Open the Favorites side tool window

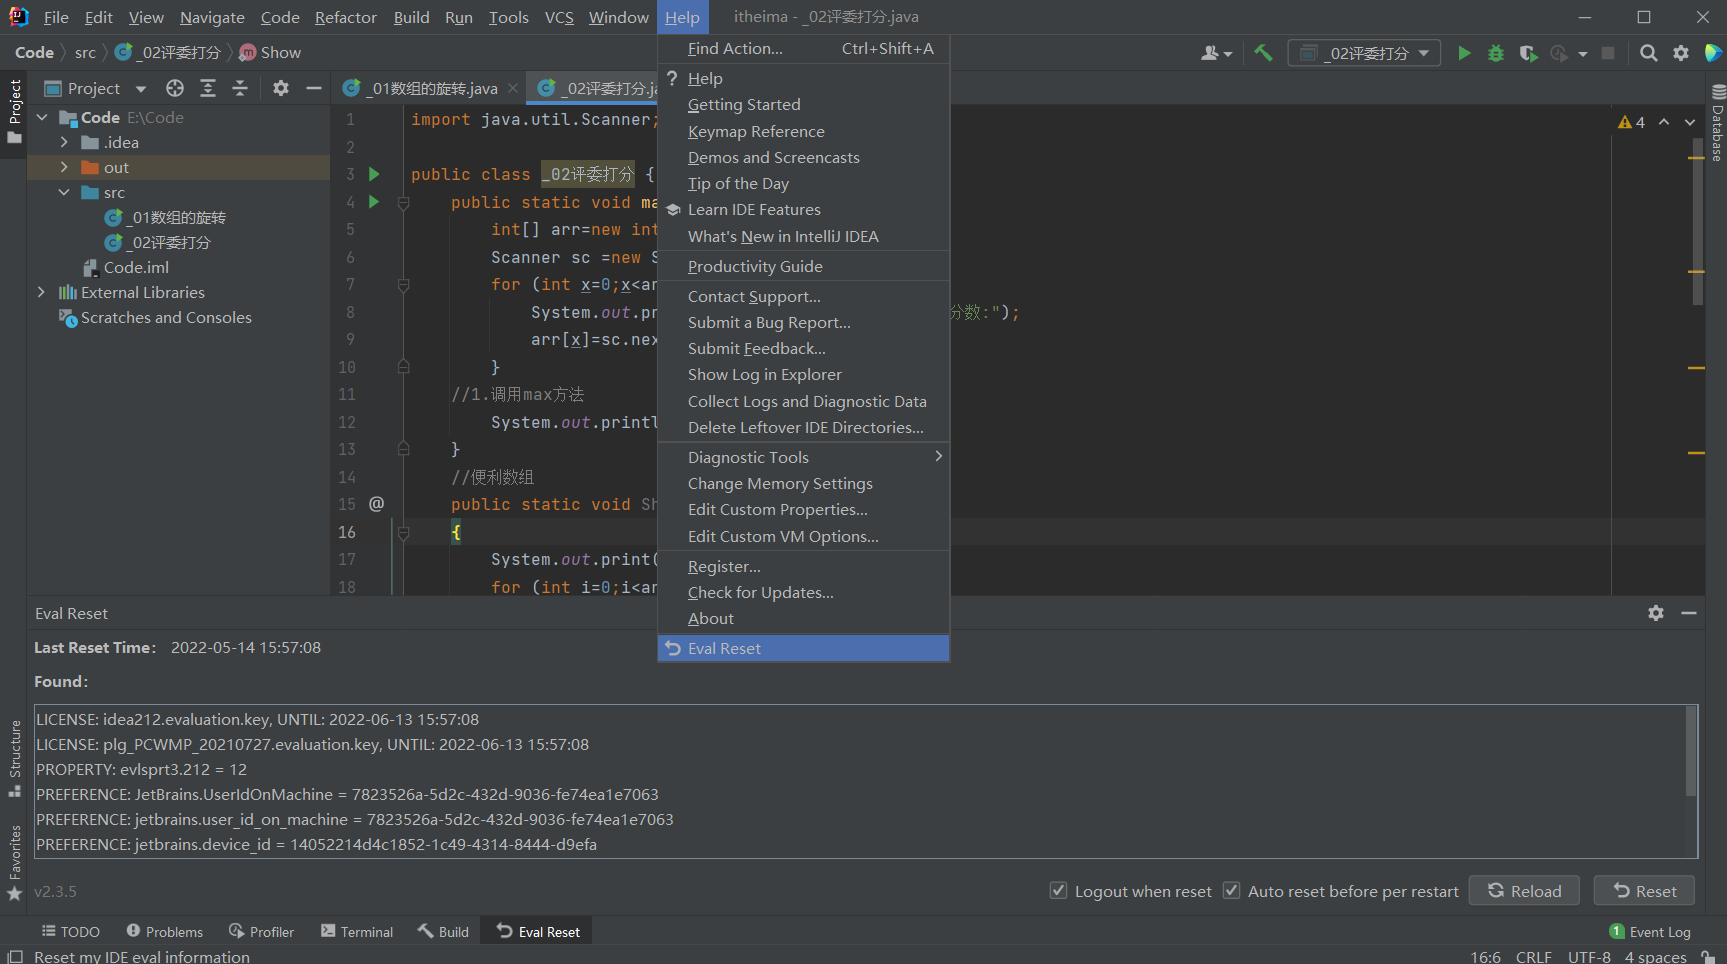[x=15, y=862]
